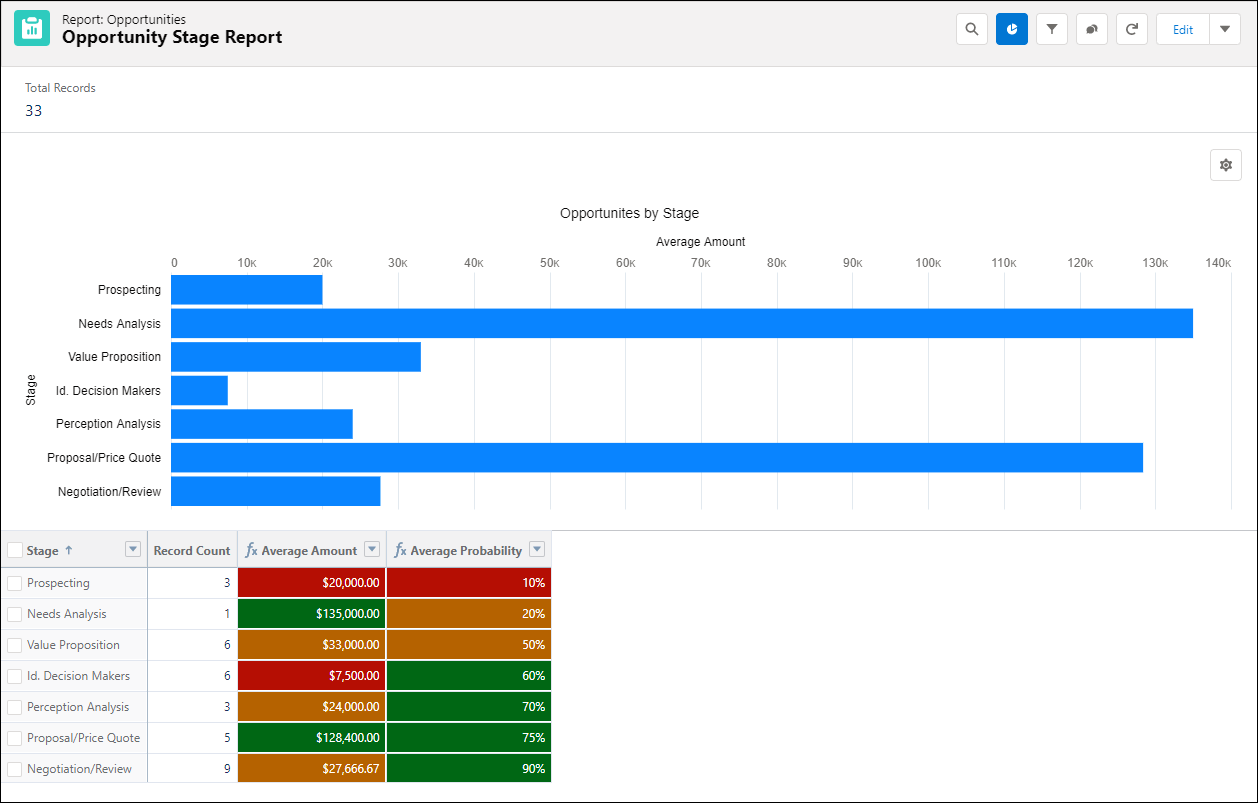The height and width of the screenshot is (803, 1258).
Task: Click the Edit button
Action: (1182, 29)
